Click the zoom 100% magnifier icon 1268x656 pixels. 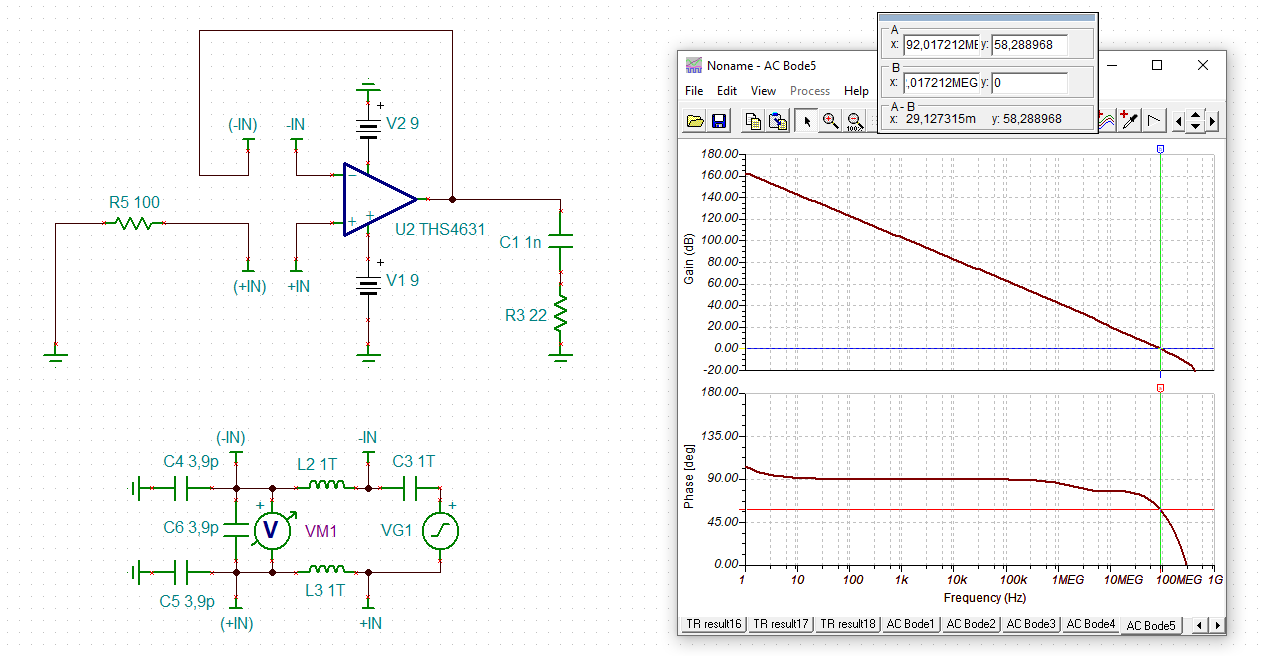pos(854,121)
